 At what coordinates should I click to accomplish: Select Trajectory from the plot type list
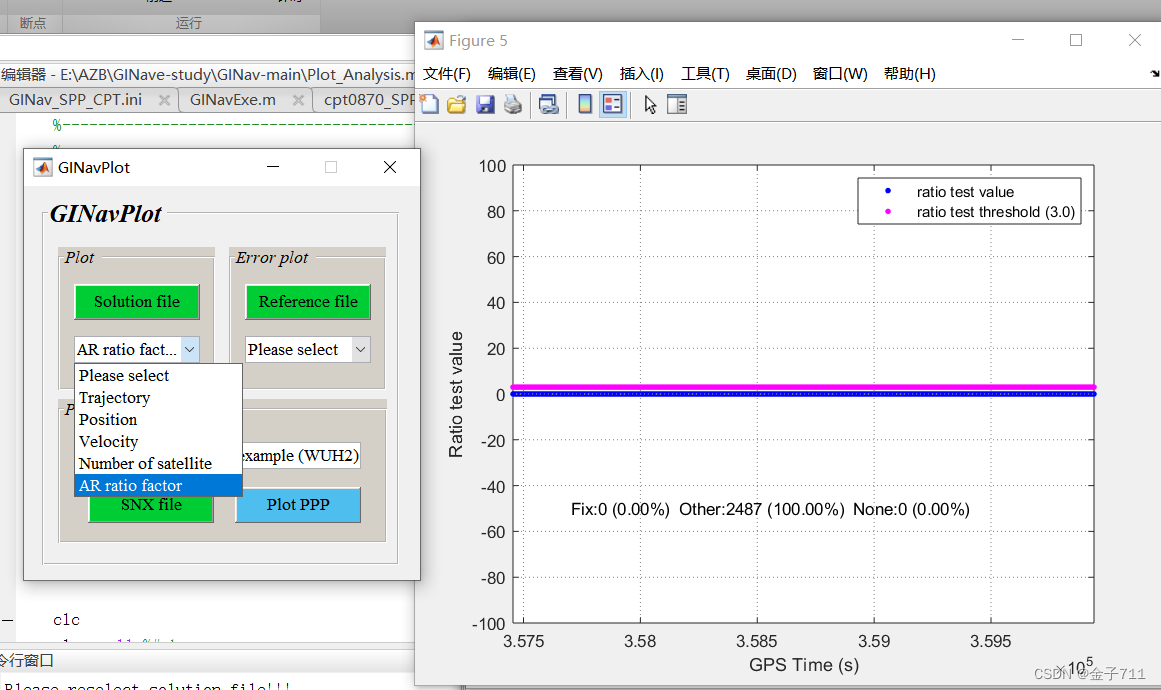(x=114, y=397)
